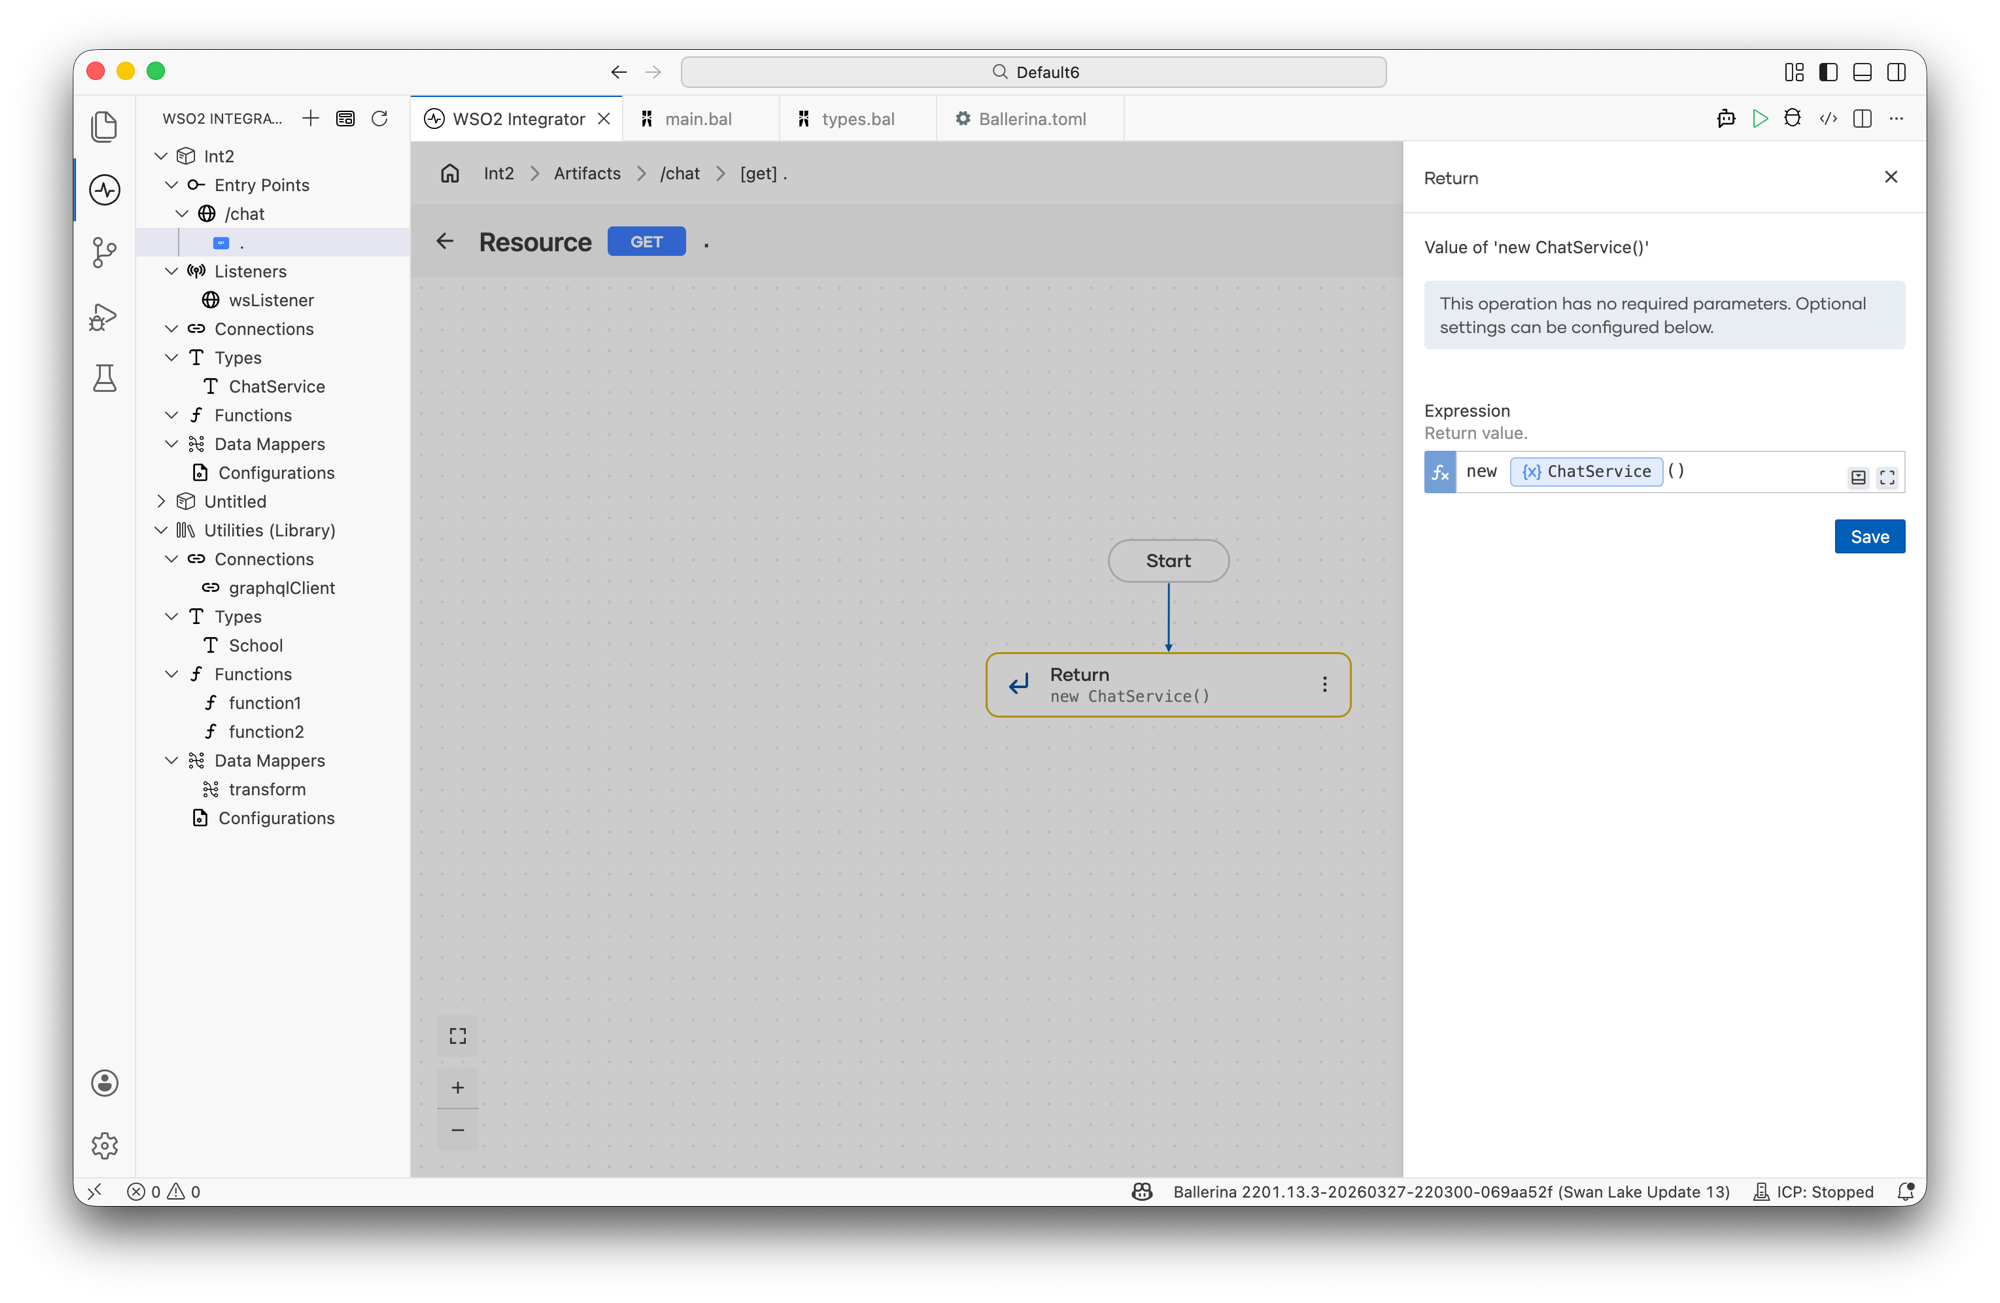Viewport: 2000px width, 1303px height.
Task: Open wsListener in the tree
Action: [x=271, y=300]
